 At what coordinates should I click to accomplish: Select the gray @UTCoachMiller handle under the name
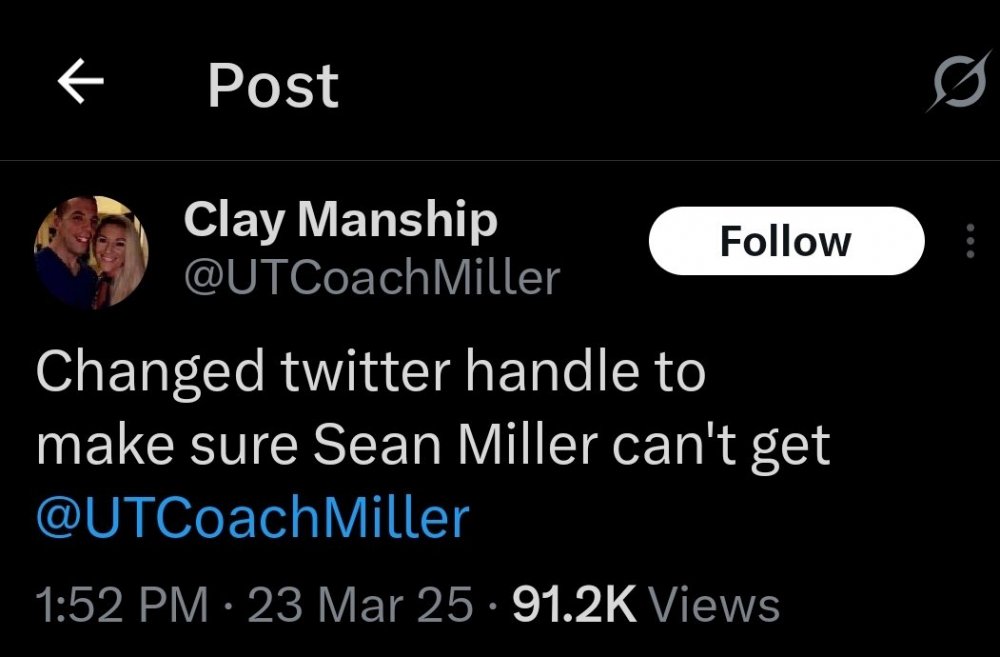pos(371,277)
